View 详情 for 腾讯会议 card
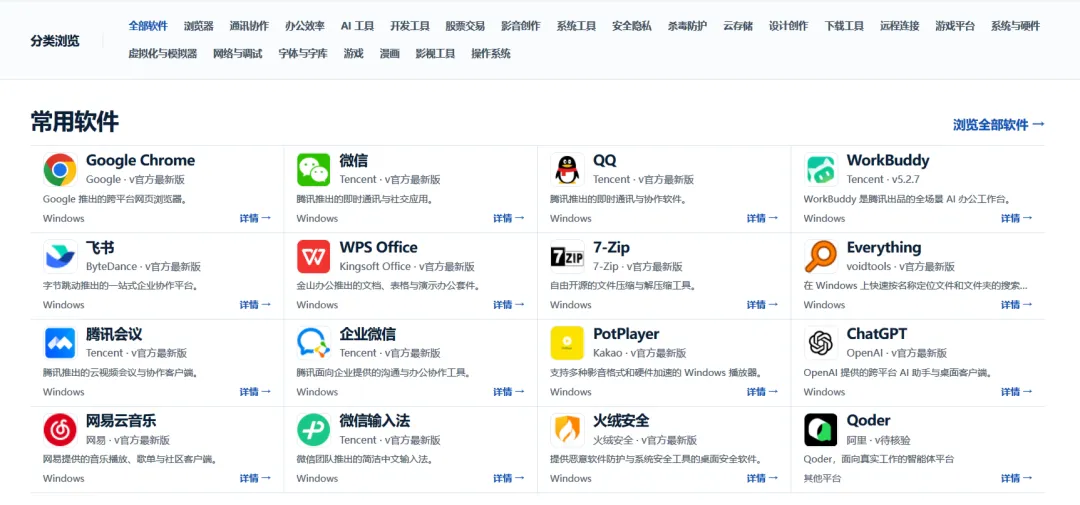 click(256, 391)
